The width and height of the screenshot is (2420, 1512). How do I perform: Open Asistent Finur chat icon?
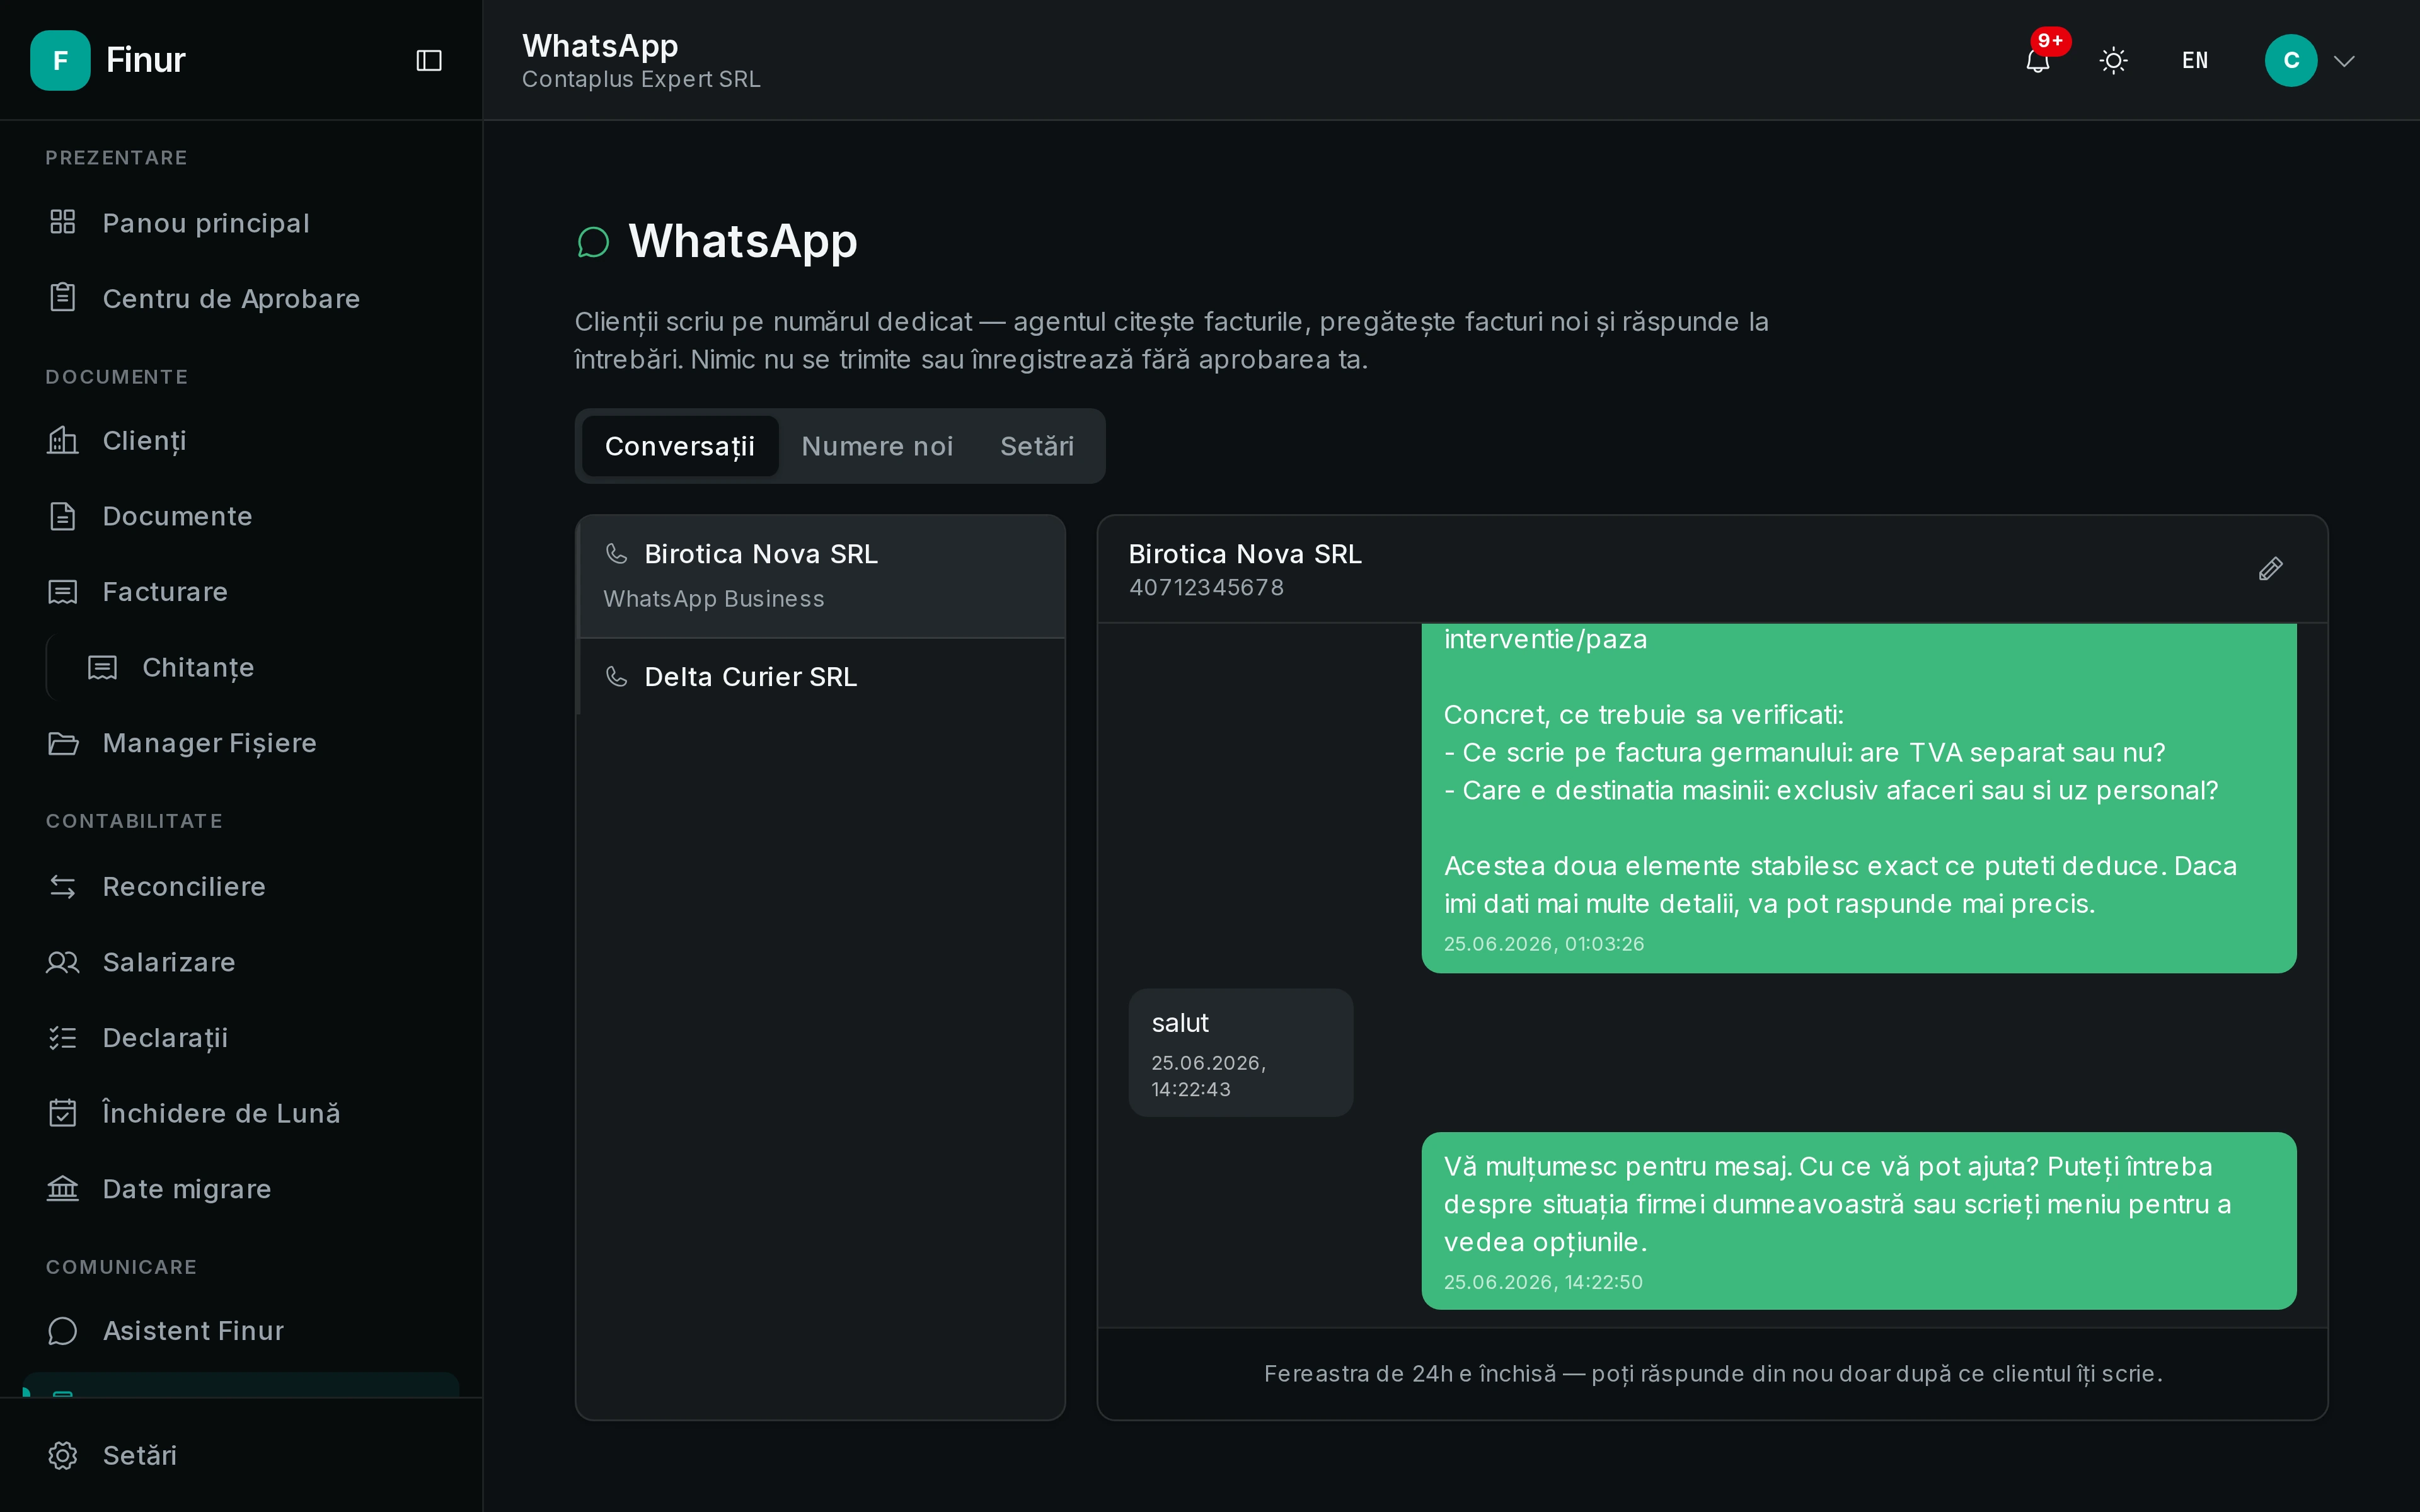click(63, 1331)
